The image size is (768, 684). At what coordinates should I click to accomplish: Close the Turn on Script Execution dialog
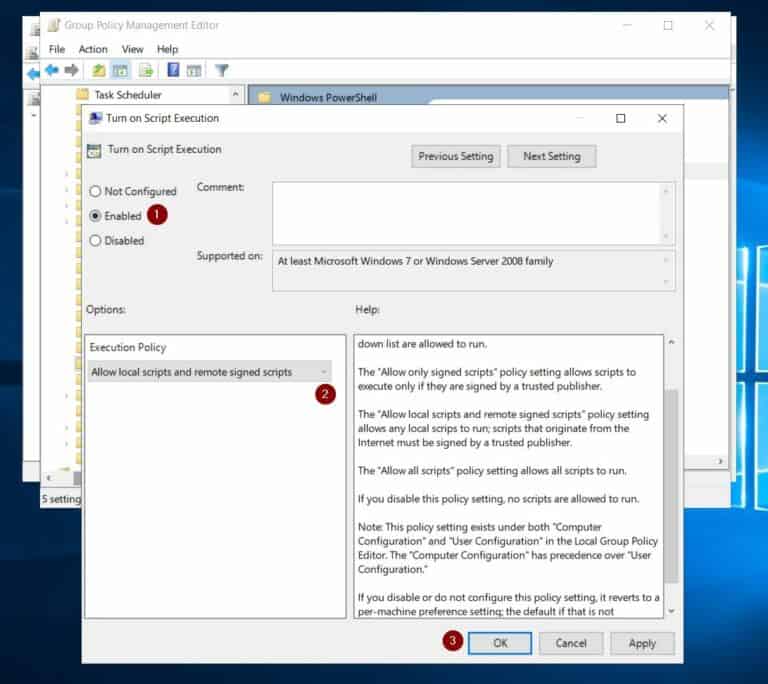coord(662,119)
